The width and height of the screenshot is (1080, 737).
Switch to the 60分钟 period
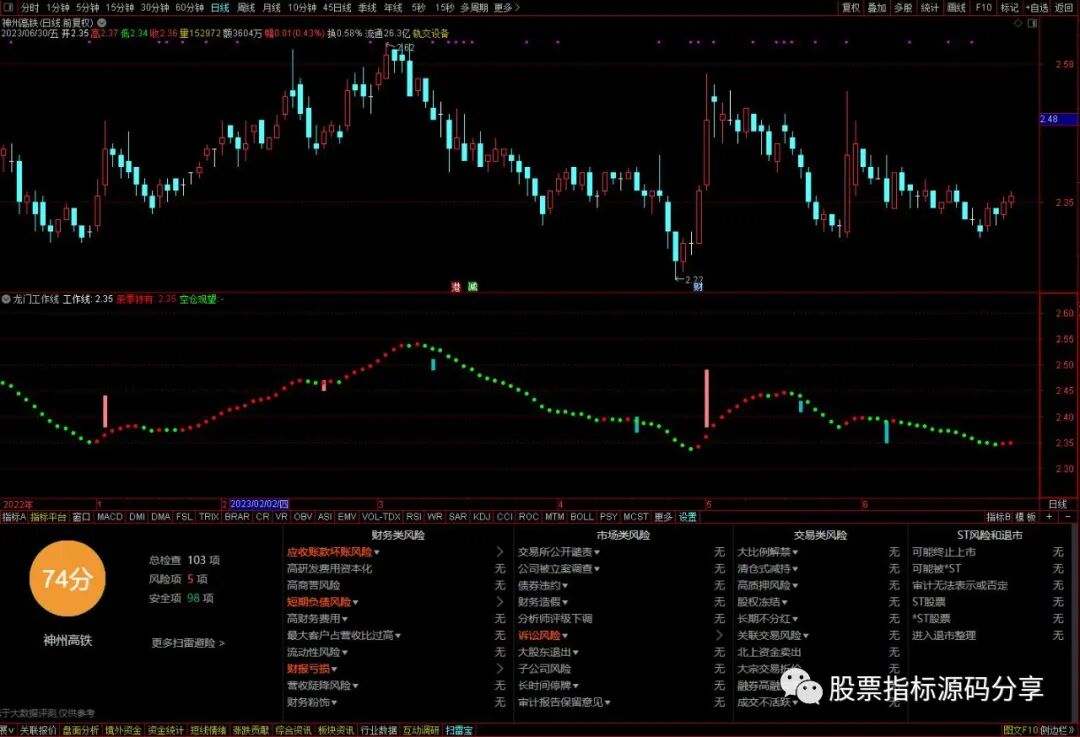pos(189,8)
